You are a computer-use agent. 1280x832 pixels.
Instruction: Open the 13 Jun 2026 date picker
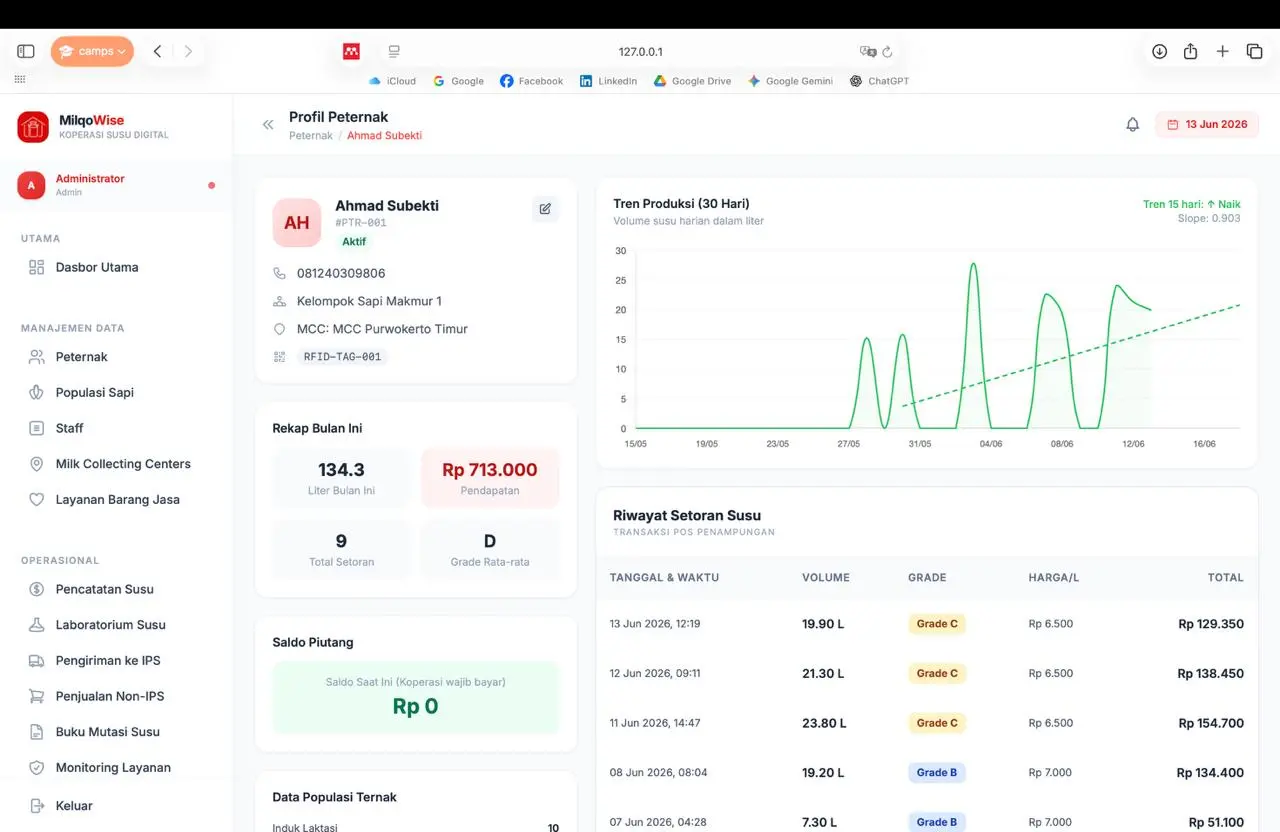(x=1207, y=125)
